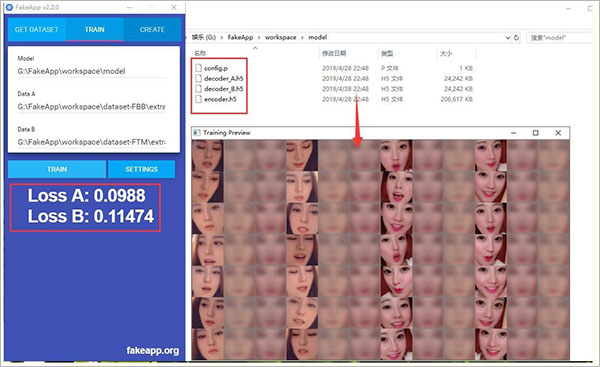Switch to the TRAIN tab
The image size is (600, 367).
tap(95, 29)
